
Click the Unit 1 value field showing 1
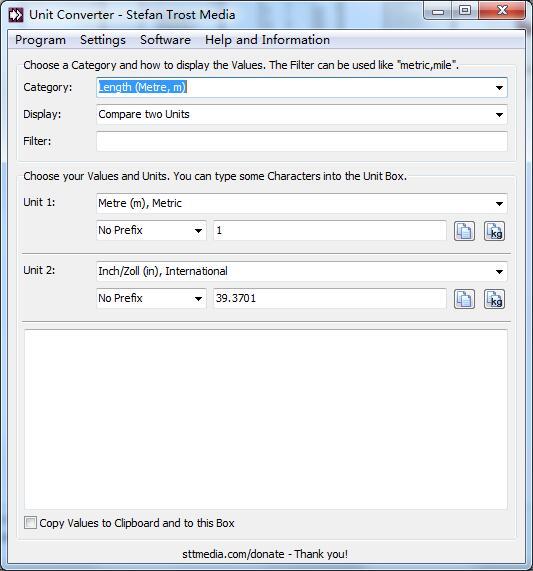(x=330, y=231)
